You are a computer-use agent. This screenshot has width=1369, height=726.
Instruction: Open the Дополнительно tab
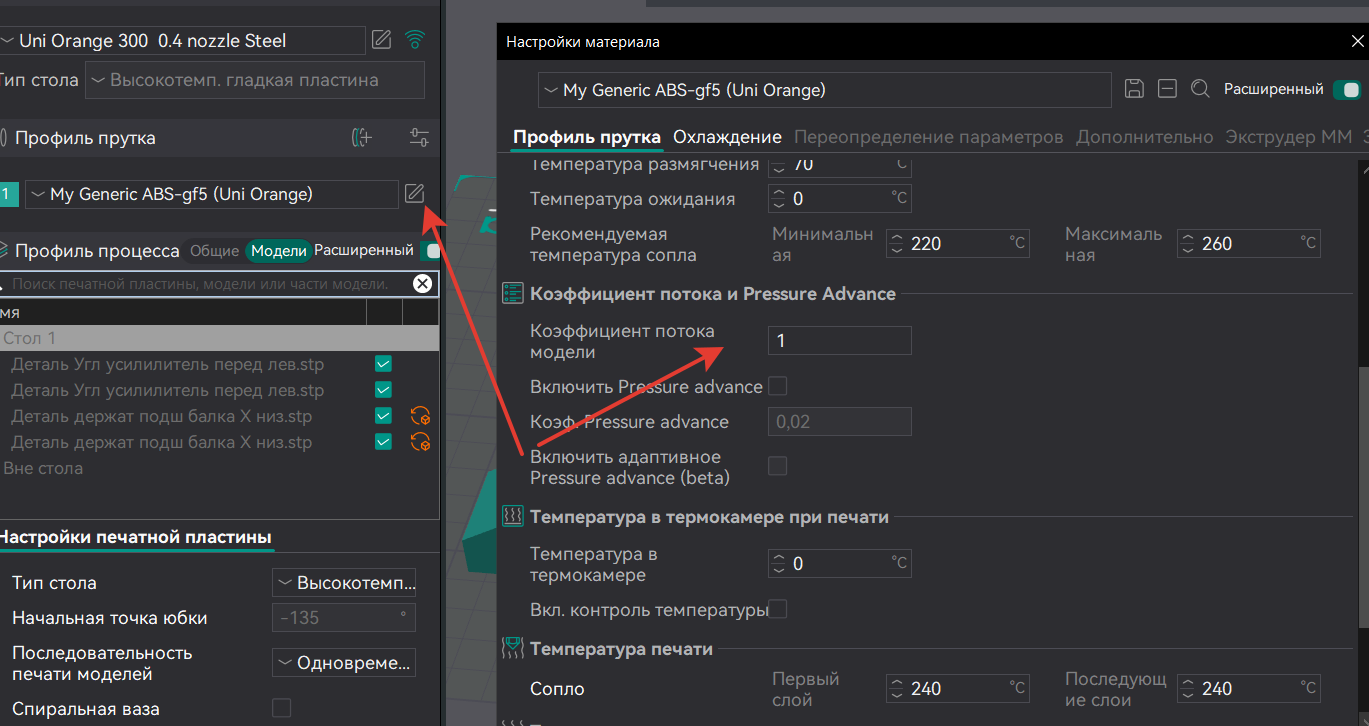tap(1144, 137)
